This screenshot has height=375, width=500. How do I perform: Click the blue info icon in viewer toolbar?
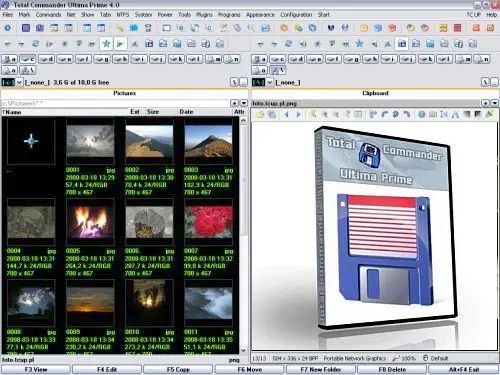point(421,115)
